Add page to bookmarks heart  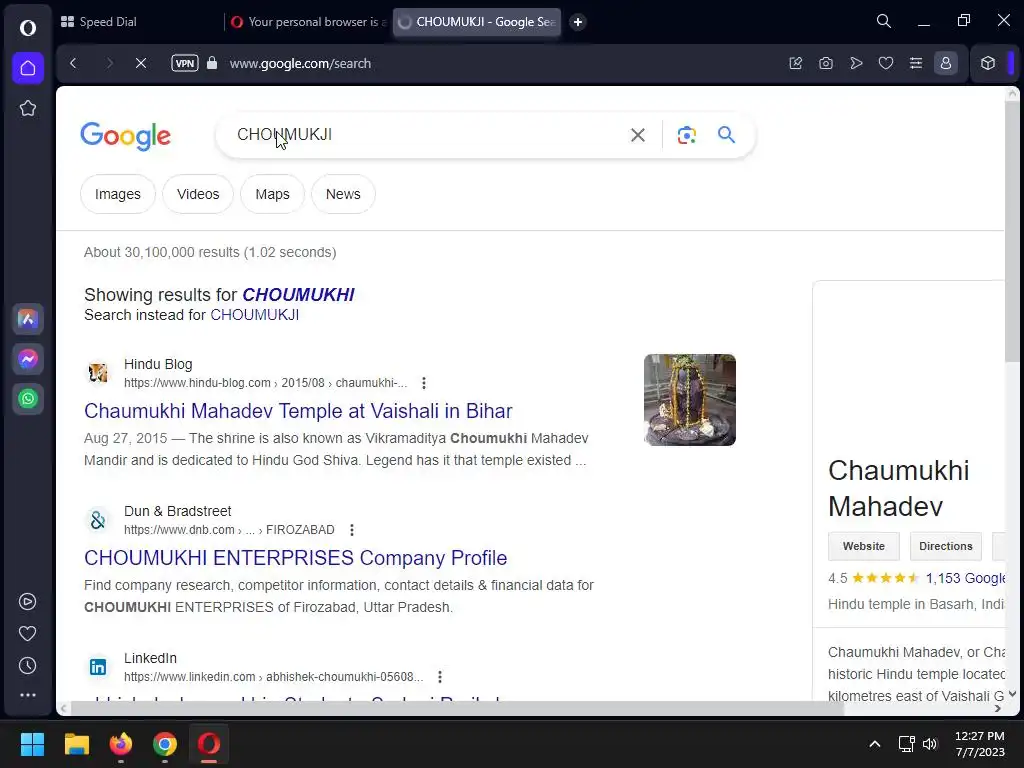[886, 63]
